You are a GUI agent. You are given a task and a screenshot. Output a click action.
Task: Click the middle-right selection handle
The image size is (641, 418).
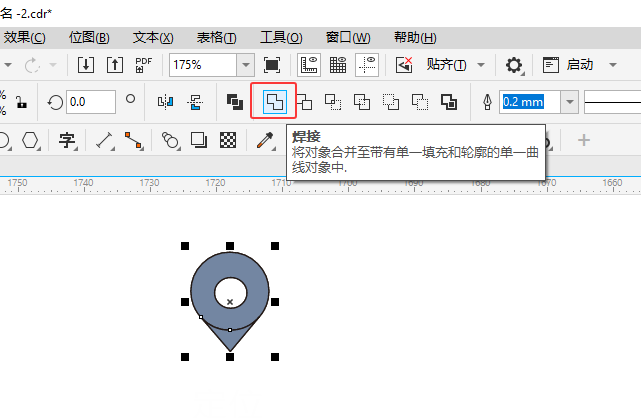pos(275,302)
